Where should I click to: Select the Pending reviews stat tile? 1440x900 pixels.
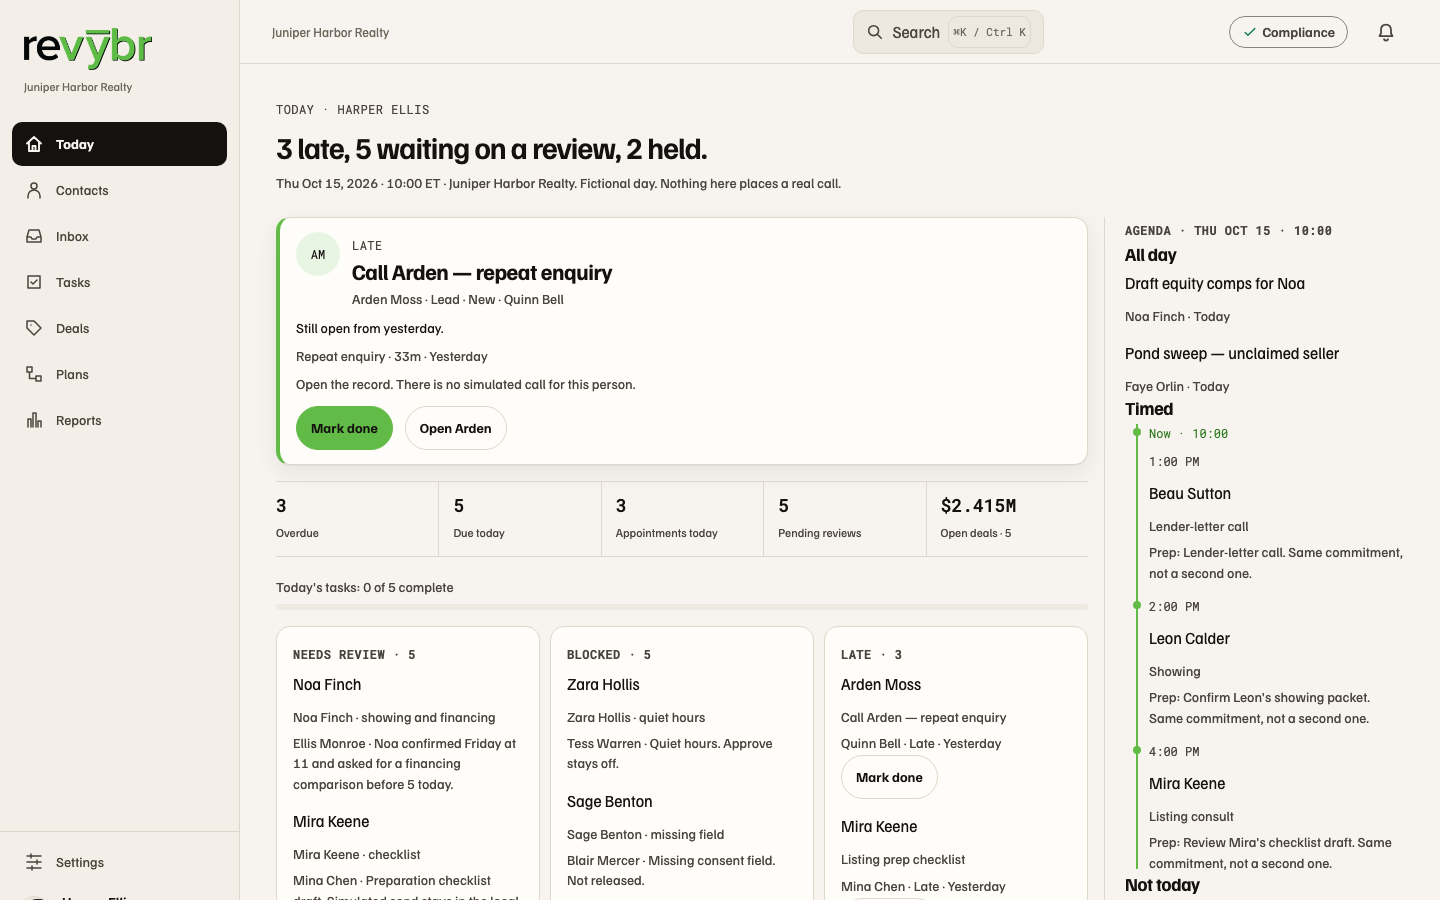(845, 519)
